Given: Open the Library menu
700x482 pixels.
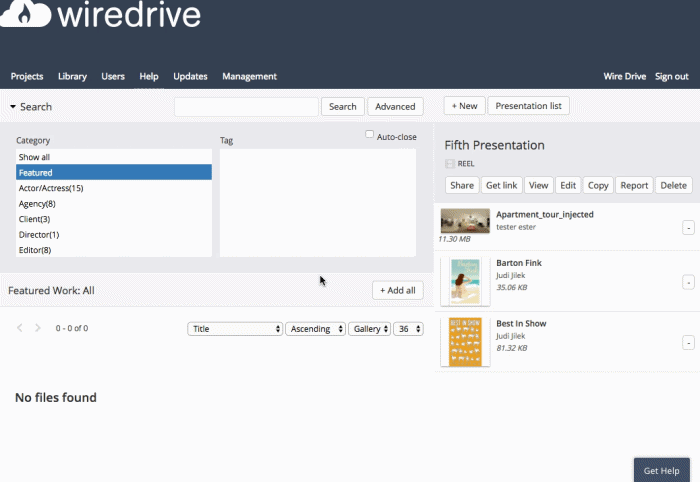Looking at the screenshot, I should point(72,76).
